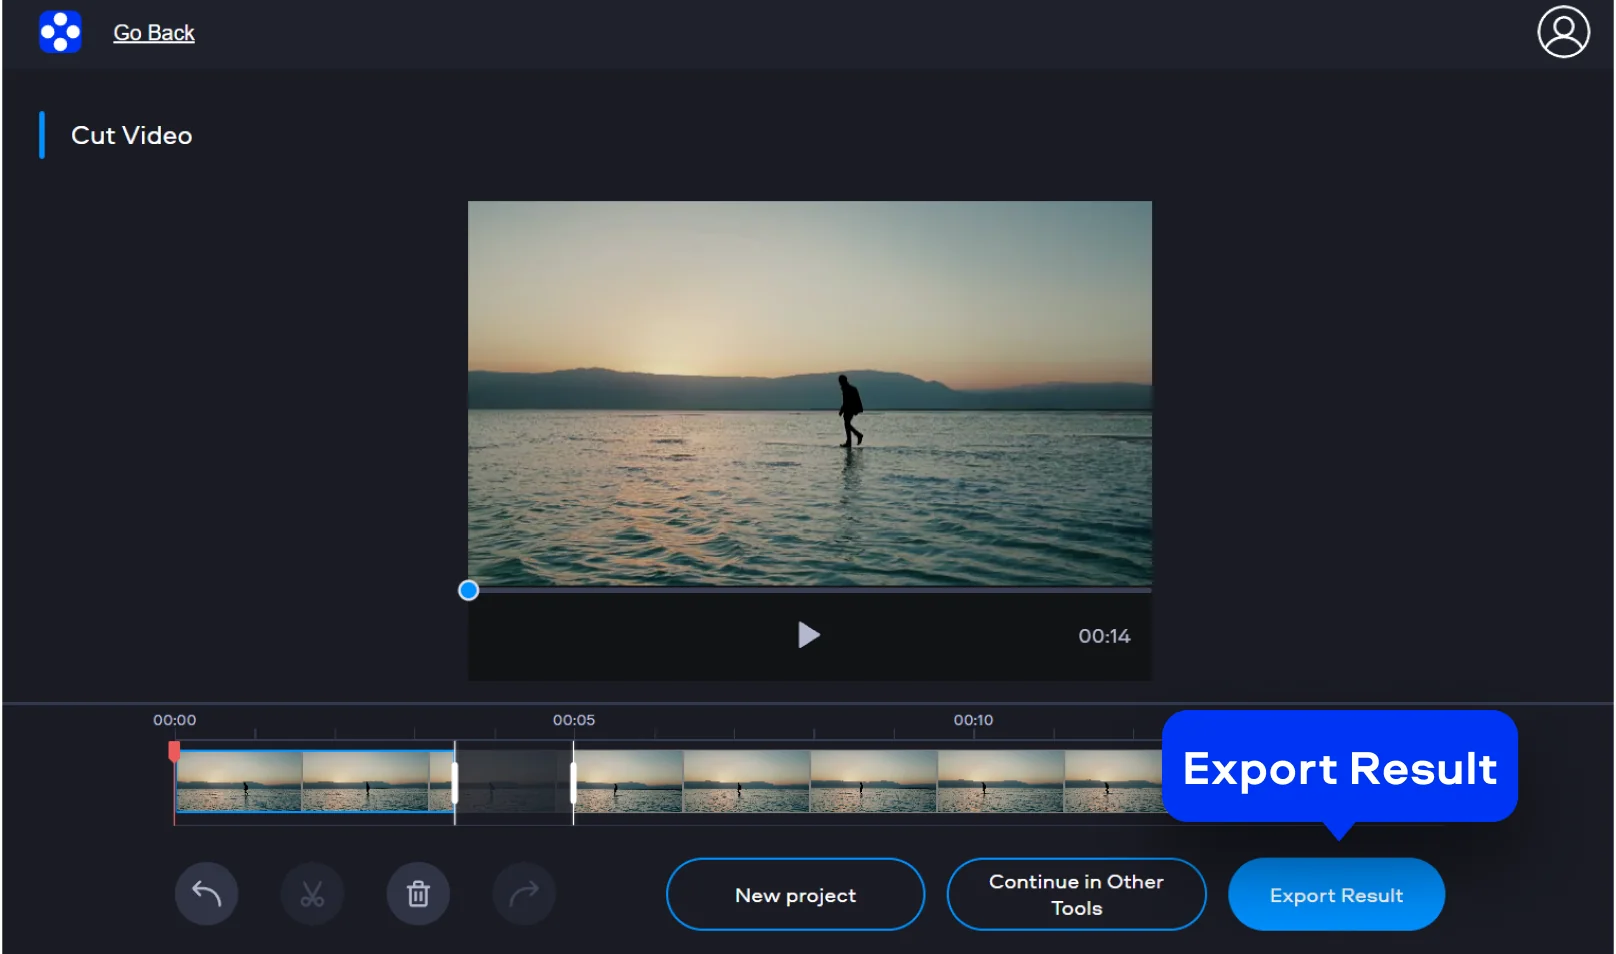Start a New project
1616x954 pixels.
click(795, 895)
